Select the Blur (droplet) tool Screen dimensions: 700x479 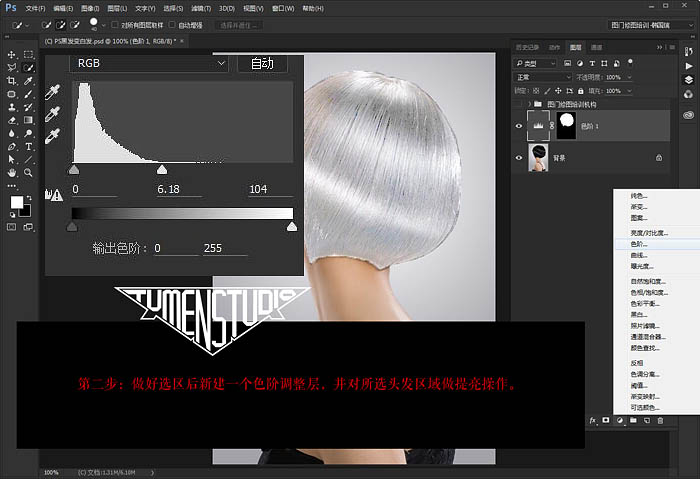point(12,133)
